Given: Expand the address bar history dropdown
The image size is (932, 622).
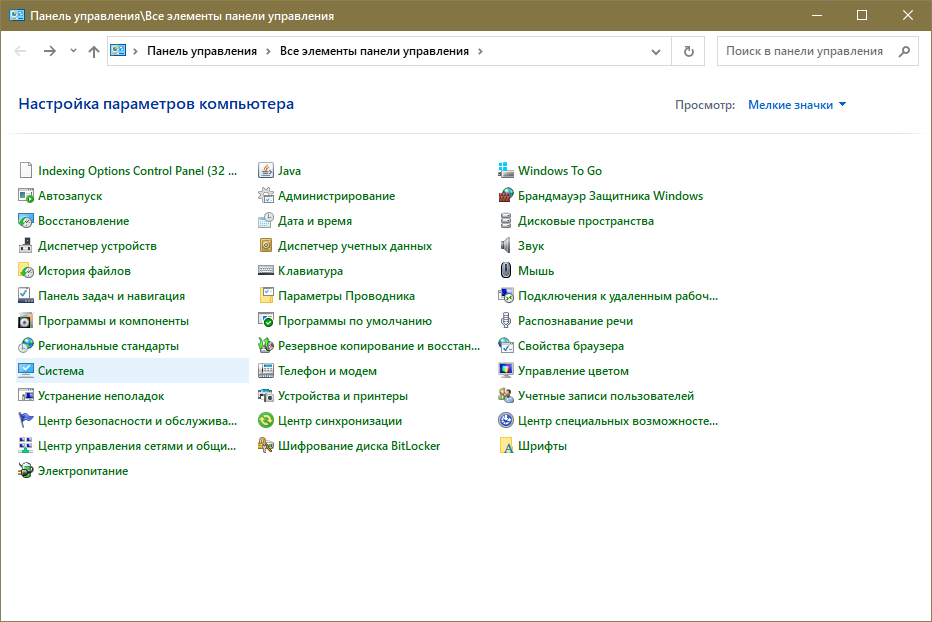Looking at the screenshot, I should coord(656,51).
